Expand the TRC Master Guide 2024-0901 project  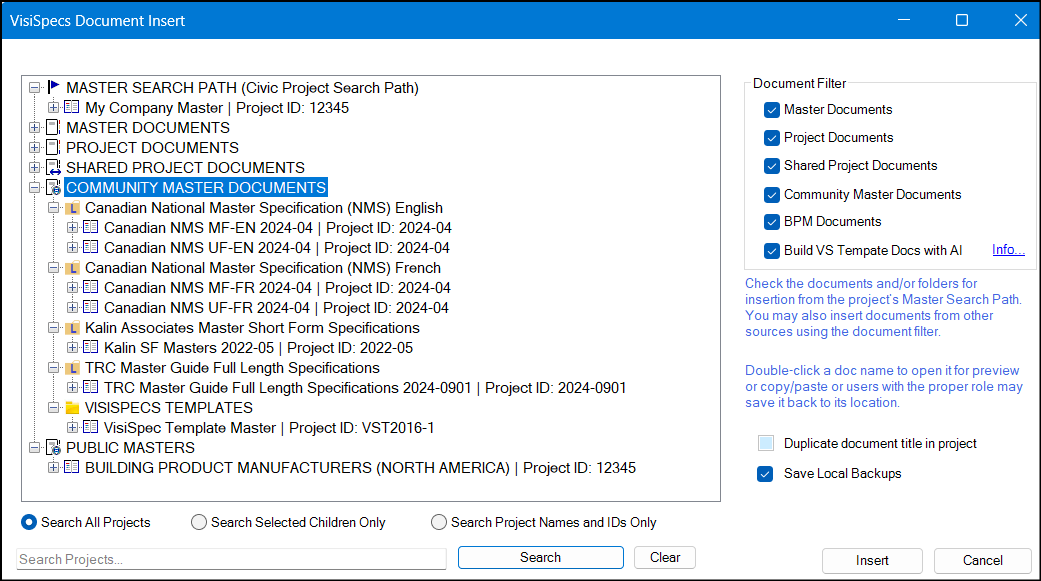(72, 388)
